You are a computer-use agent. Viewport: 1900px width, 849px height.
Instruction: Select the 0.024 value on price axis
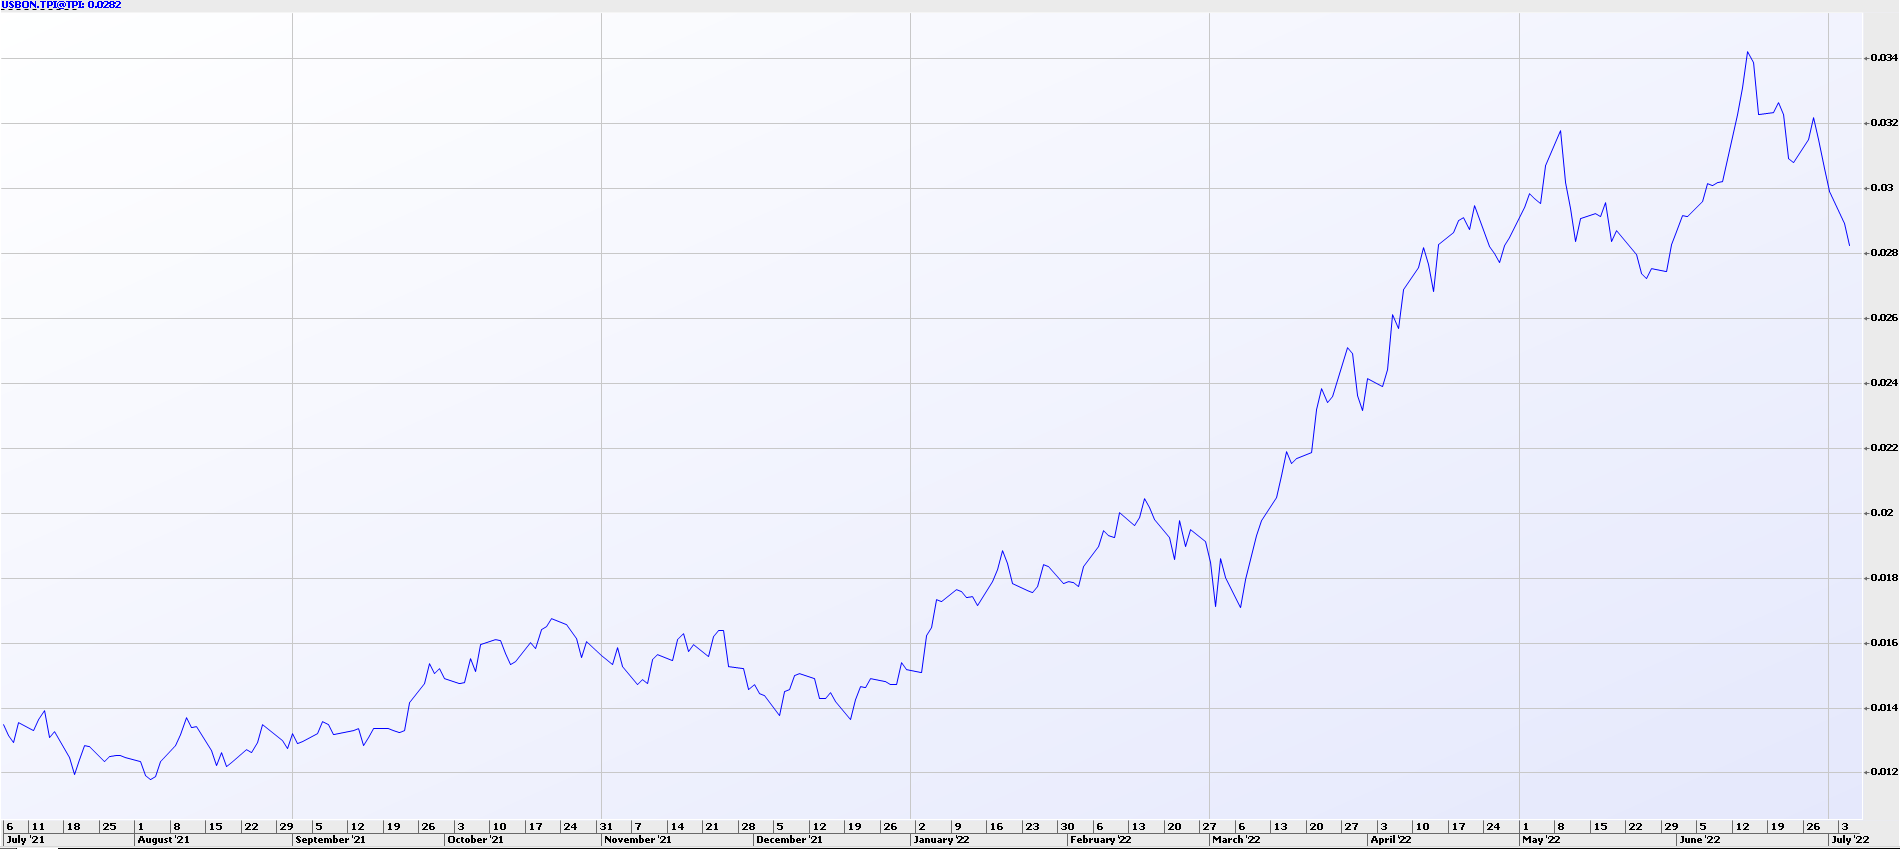1884,383
